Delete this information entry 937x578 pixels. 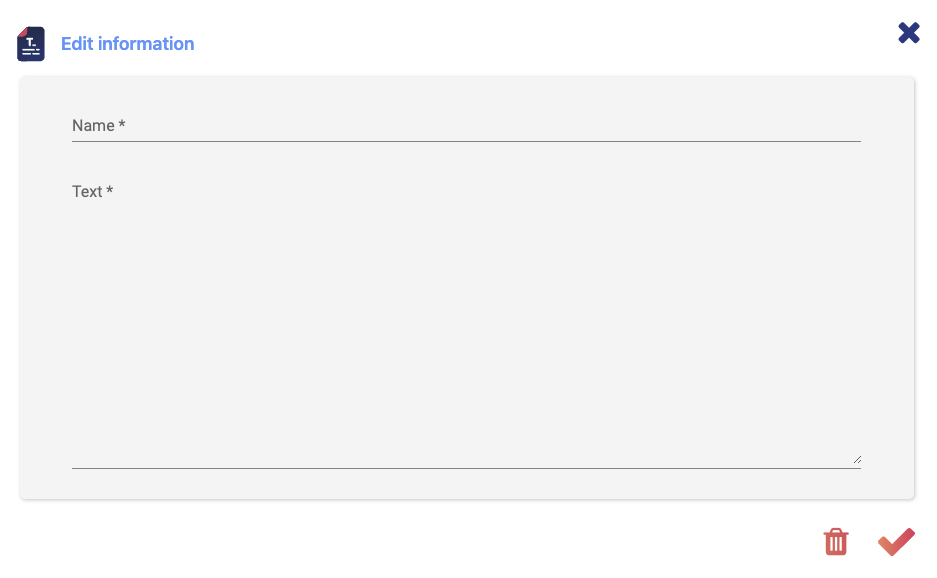pyautogui.click(x=836, y=542)
